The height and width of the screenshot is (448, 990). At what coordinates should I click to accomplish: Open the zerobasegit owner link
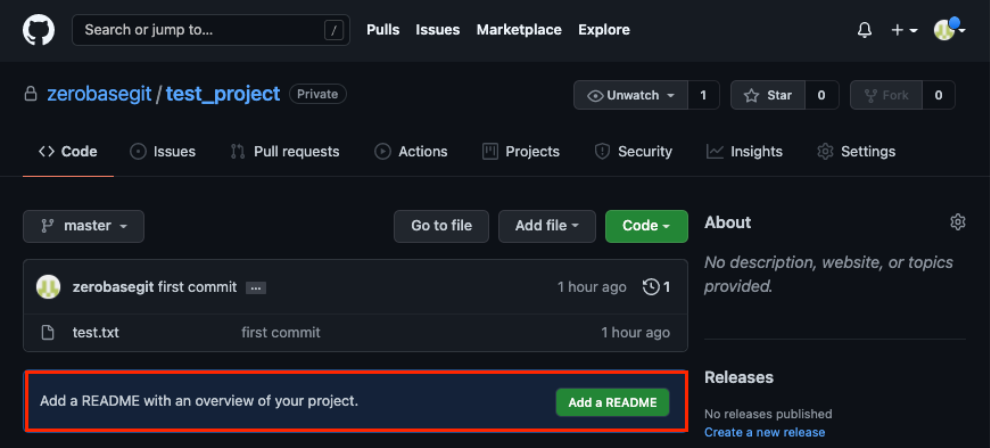pyautogui.click(x=99, y=94)
